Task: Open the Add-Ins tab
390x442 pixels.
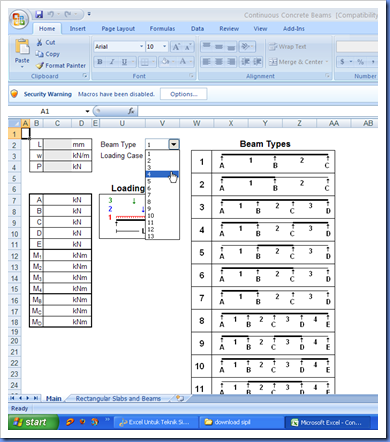Action: tap(294, 29)
